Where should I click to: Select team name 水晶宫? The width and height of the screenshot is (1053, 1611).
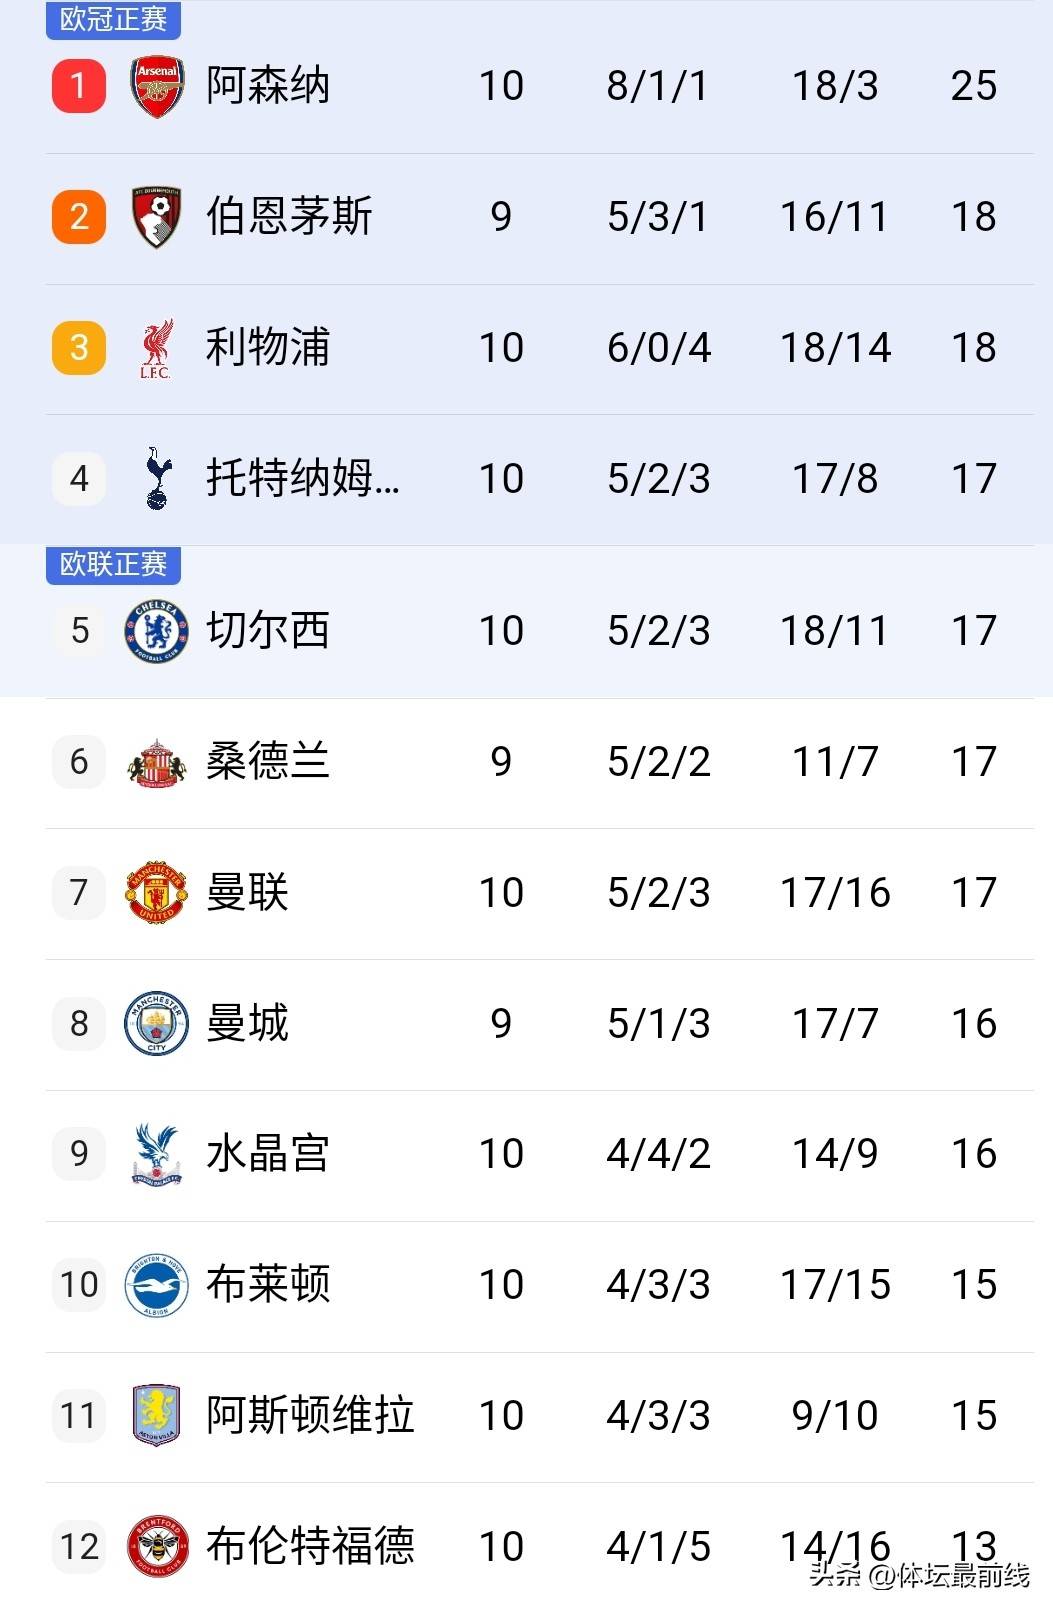coord(268,1154)
